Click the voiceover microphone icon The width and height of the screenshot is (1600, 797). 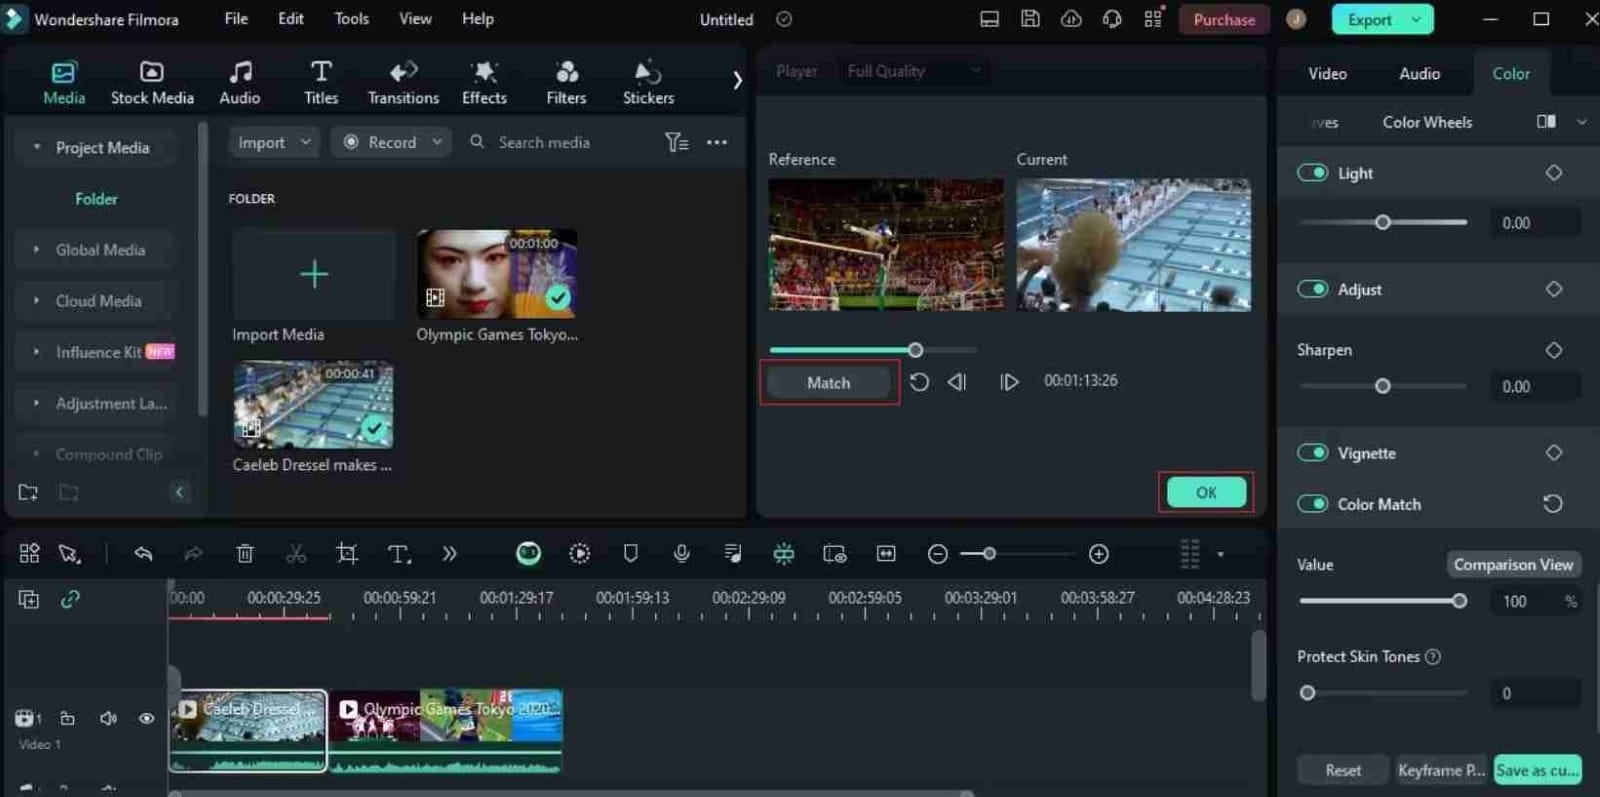coord(682,554)
